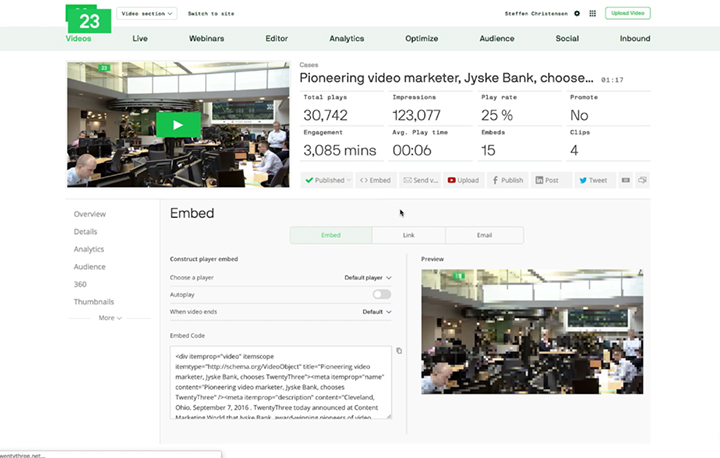
Task: Copy embed code with the clipboard icon
Action: click(x=399, y=351)
